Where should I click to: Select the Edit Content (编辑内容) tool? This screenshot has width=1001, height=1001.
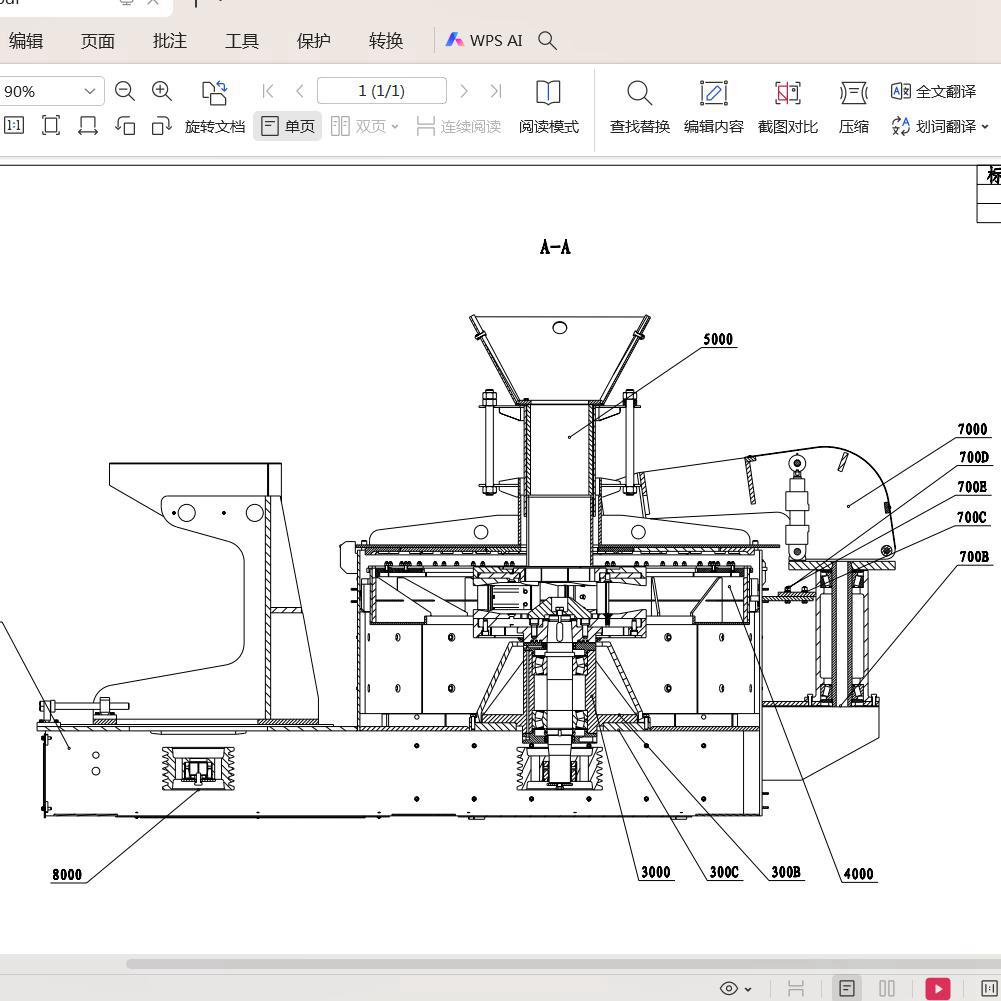[713, 107]
